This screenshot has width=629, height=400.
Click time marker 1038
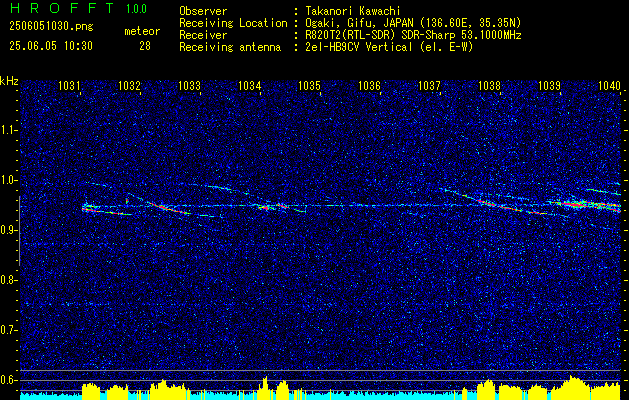489,85
